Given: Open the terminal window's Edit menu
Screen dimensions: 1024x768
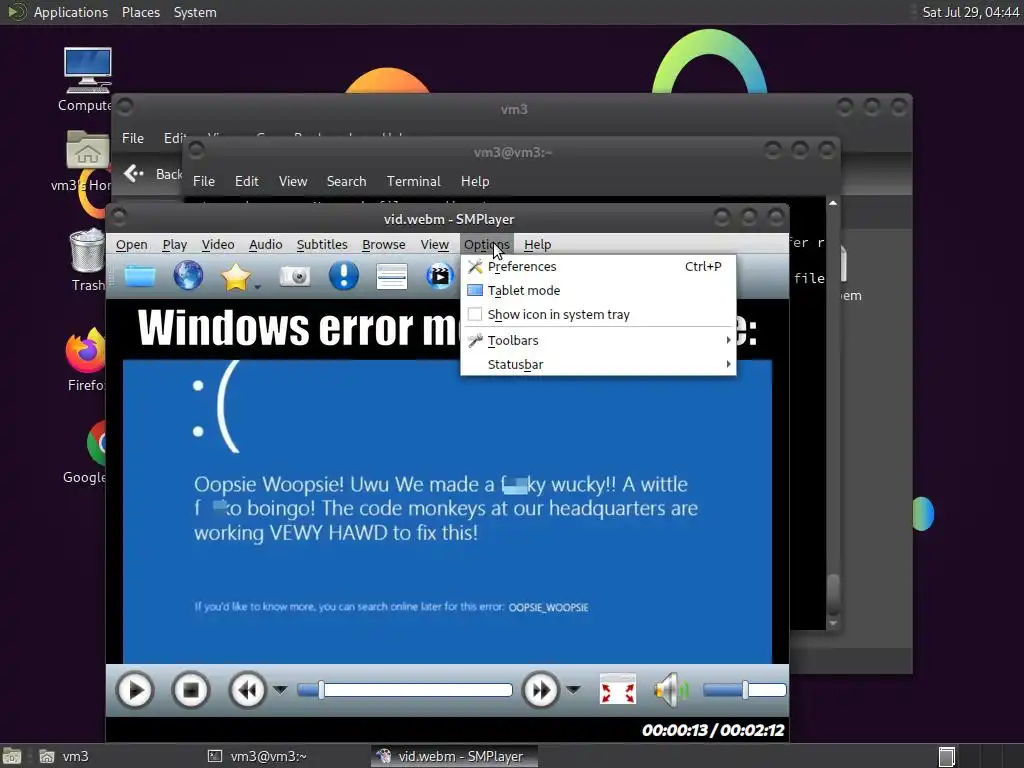Looking at the screenshot, I should pos(246,181).
